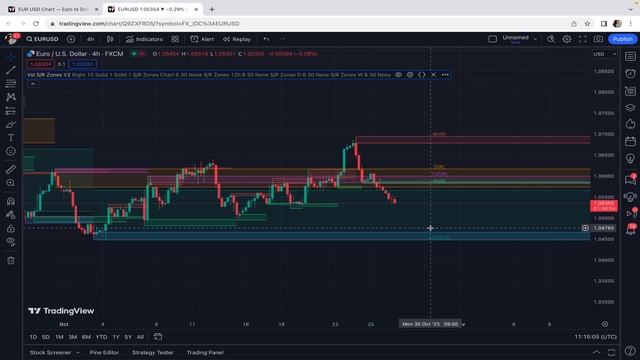Open indicator templates grid icon
640x360 pixels.
point(175,39)
